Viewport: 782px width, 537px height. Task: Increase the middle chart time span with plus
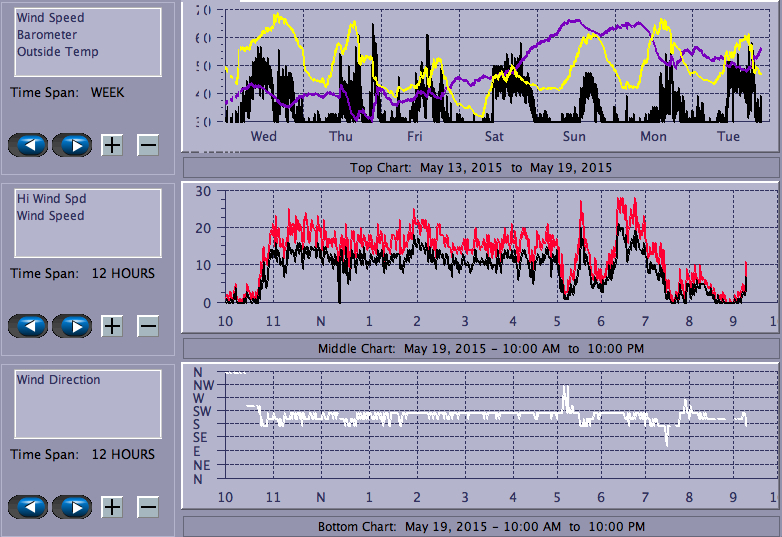point(112,326)
